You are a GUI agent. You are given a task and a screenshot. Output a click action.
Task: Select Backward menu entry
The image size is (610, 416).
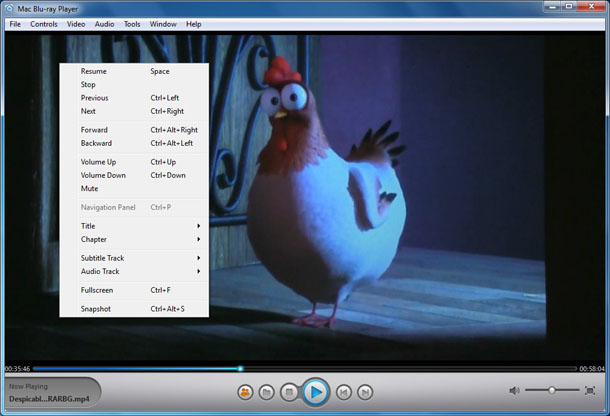134,143
